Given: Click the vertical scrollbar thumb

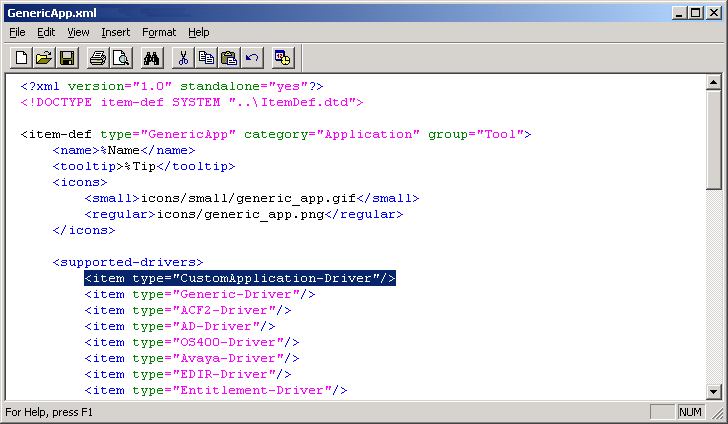Looking at the screenshot, I should click(x=714, y=140).
